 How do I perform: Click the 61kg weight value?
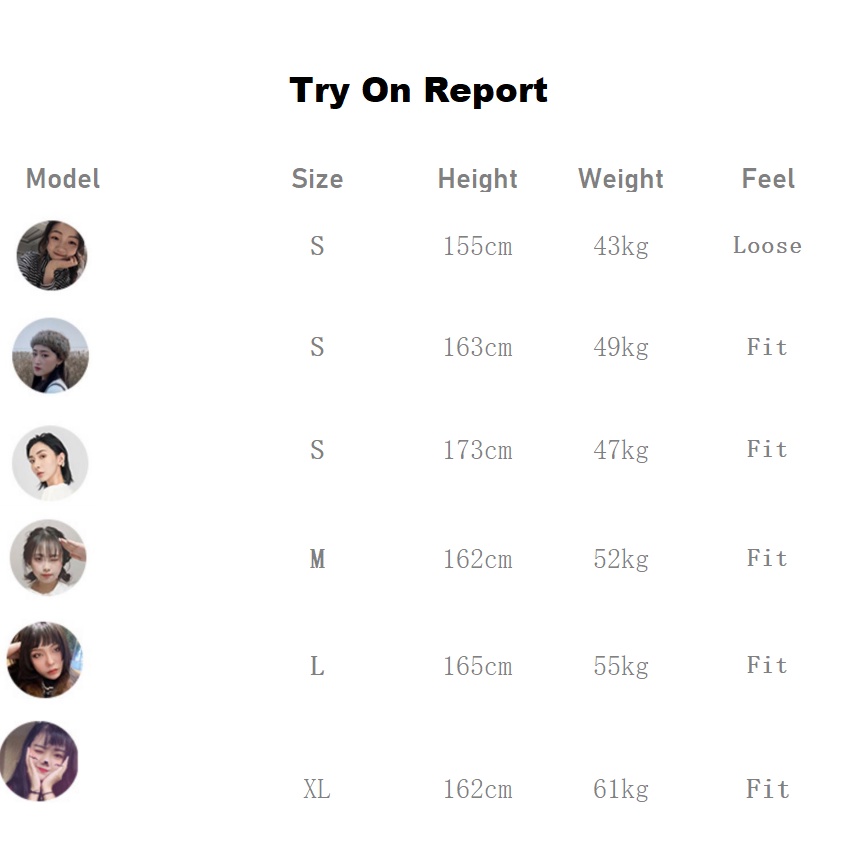coord(621,790)
